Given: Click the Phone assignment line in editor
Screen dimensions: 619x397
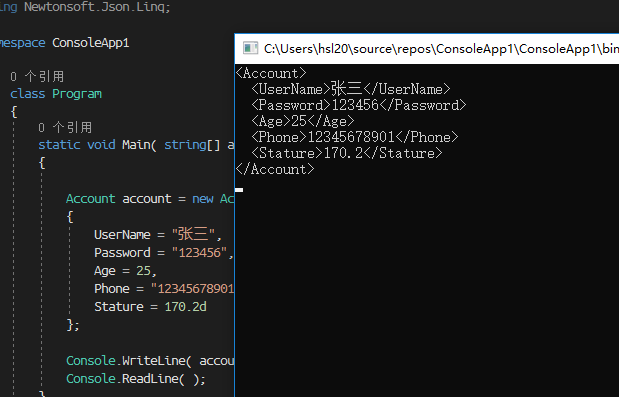Looking at the screenshot, I should [x=164, y=289].
